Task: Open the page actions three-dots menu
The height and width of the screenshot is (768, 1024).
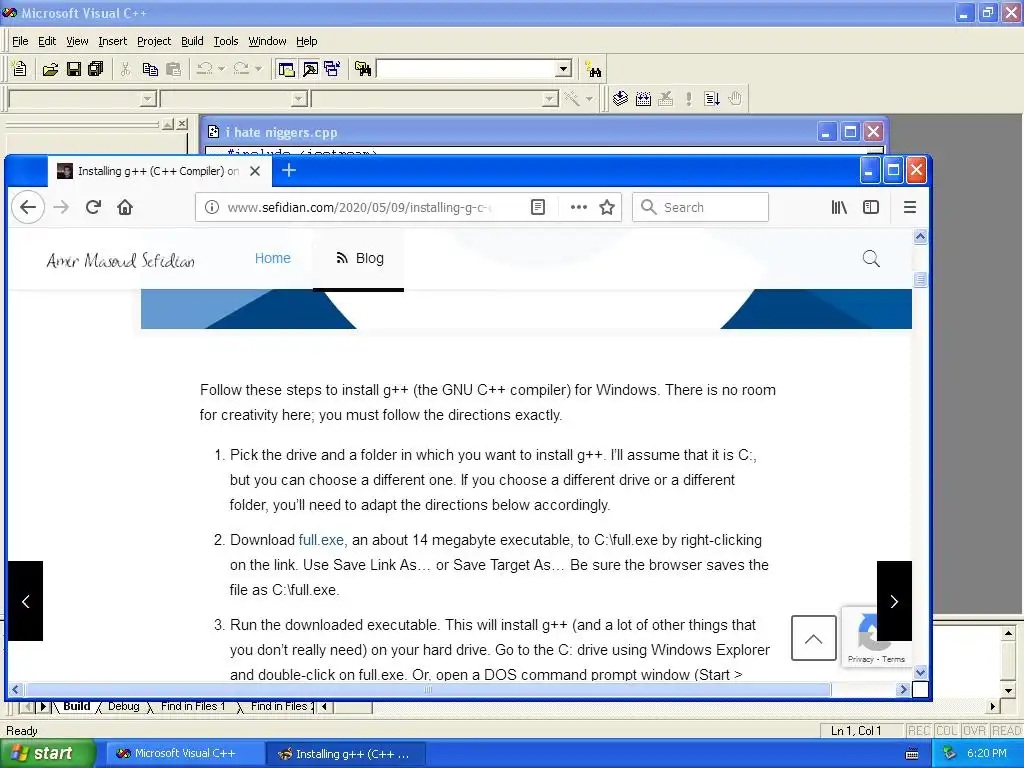Action: coord(579,207)
